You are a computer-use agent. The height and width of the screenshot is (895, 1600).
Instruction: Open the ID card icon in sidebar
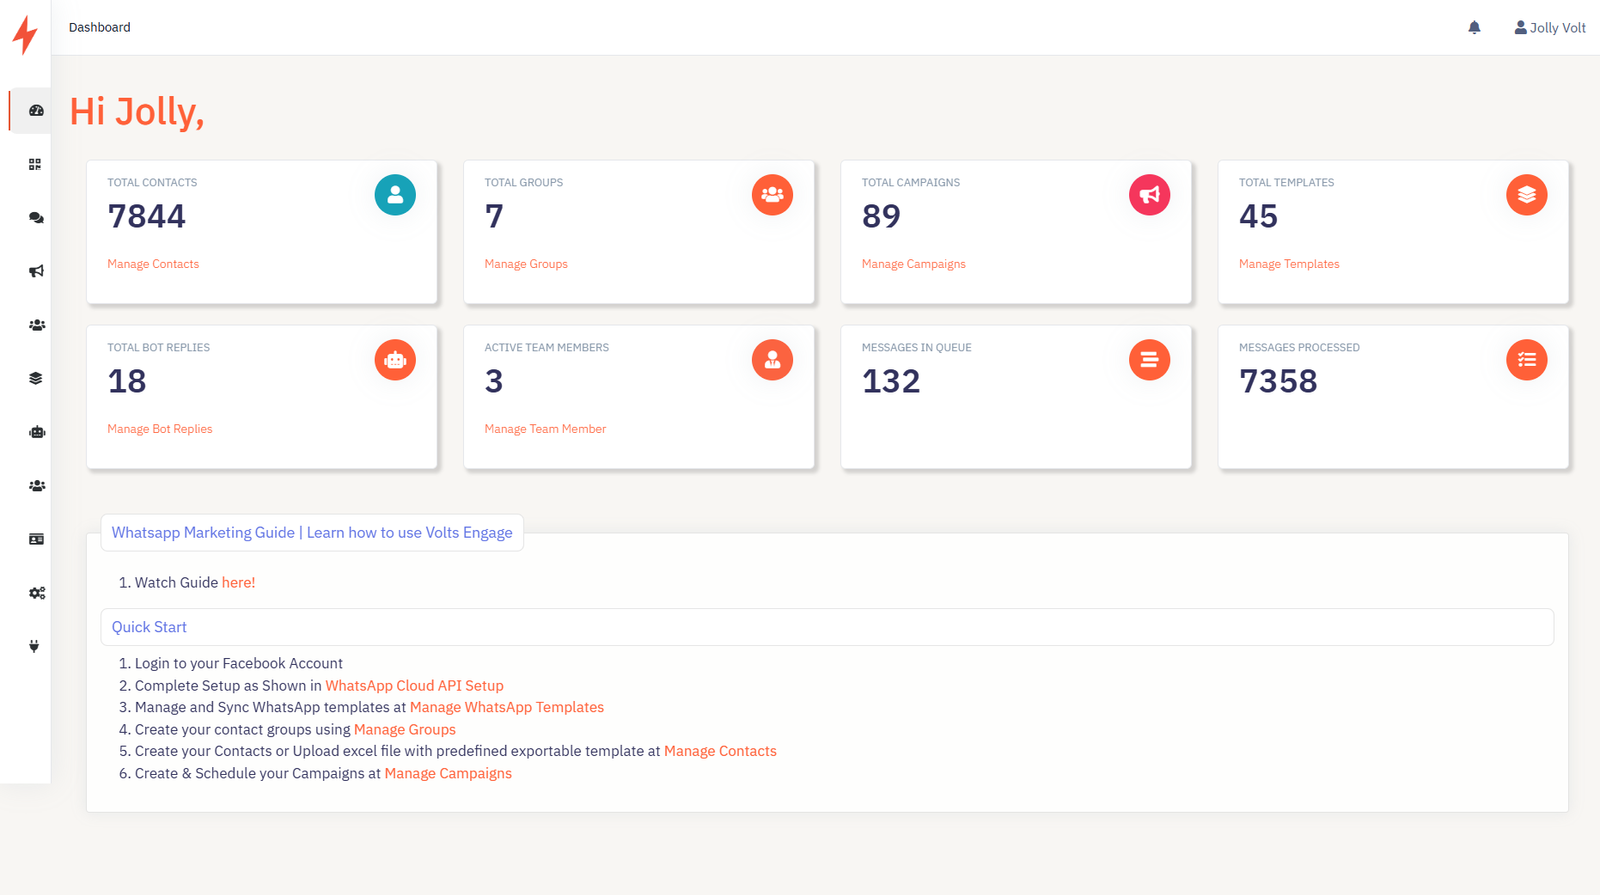[36, 539]
